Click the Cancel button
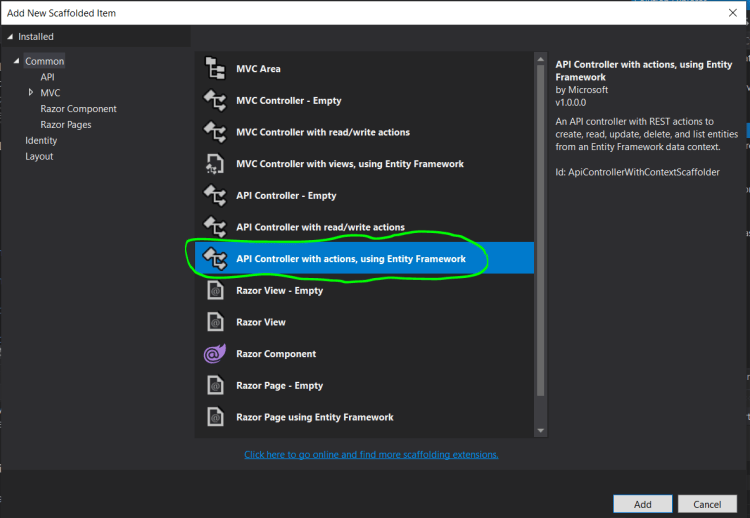750x518 pixels. pos(707,504)
